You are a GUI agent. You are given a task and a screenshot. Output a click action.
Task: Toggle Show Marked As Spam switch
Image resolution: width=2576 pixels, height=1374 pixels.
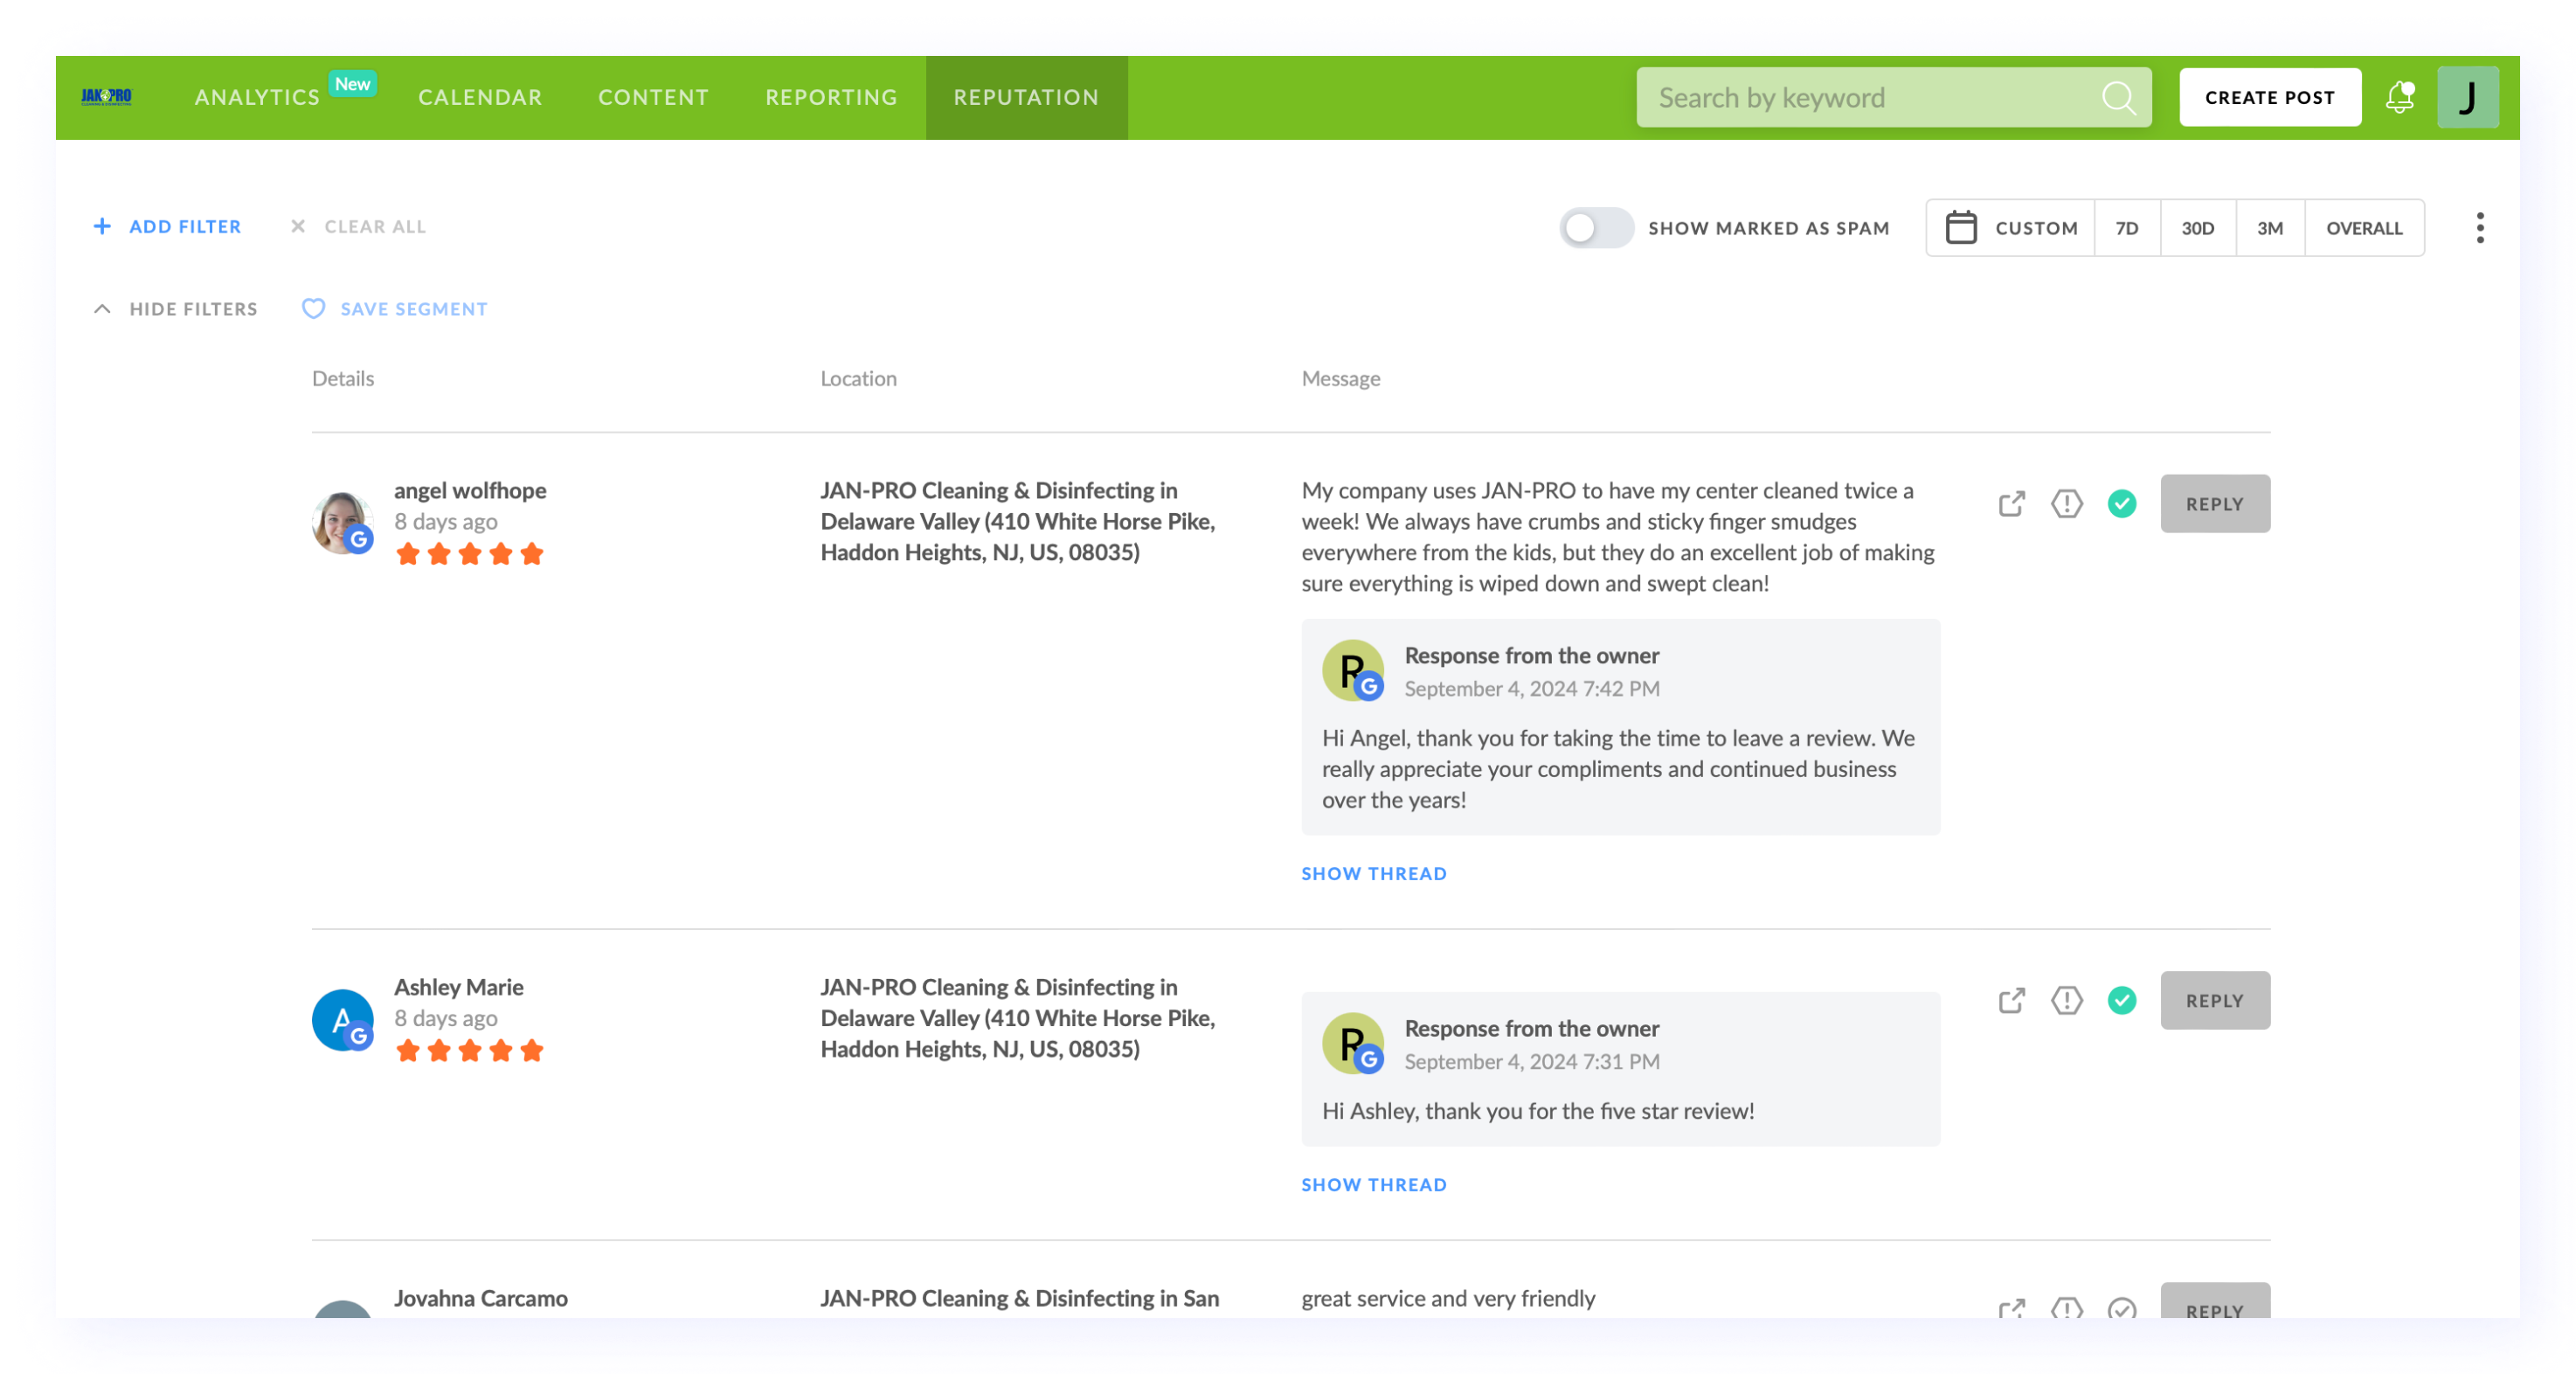(x=1596, y=227)
